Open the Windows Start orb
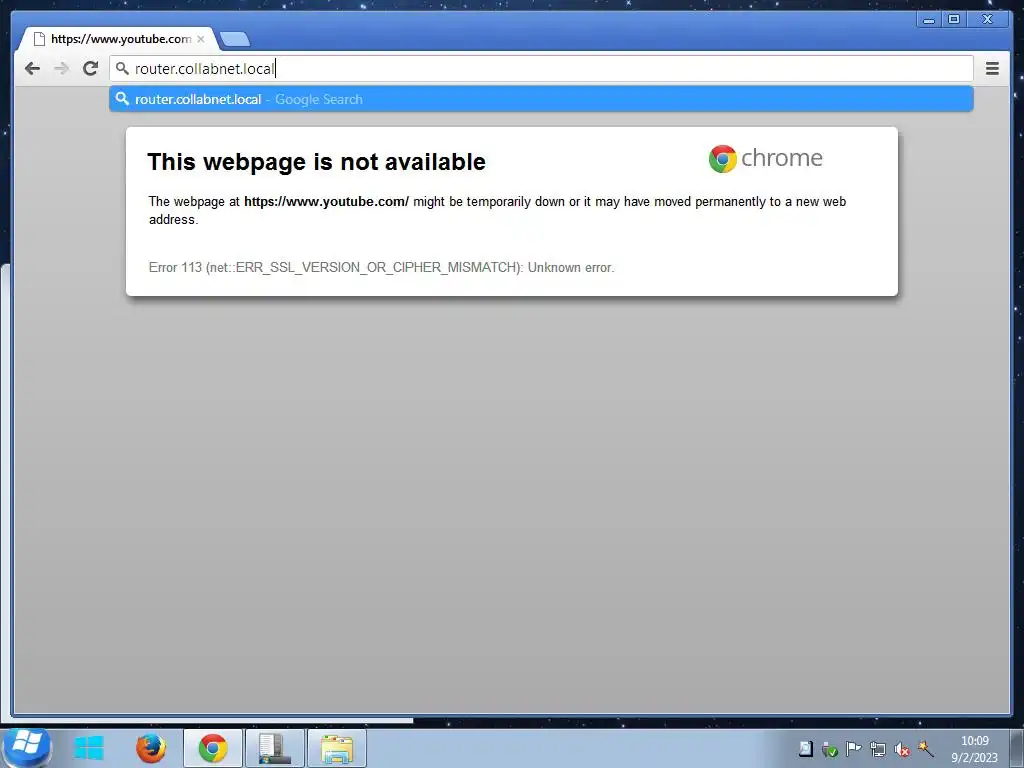 pos(26,748)
